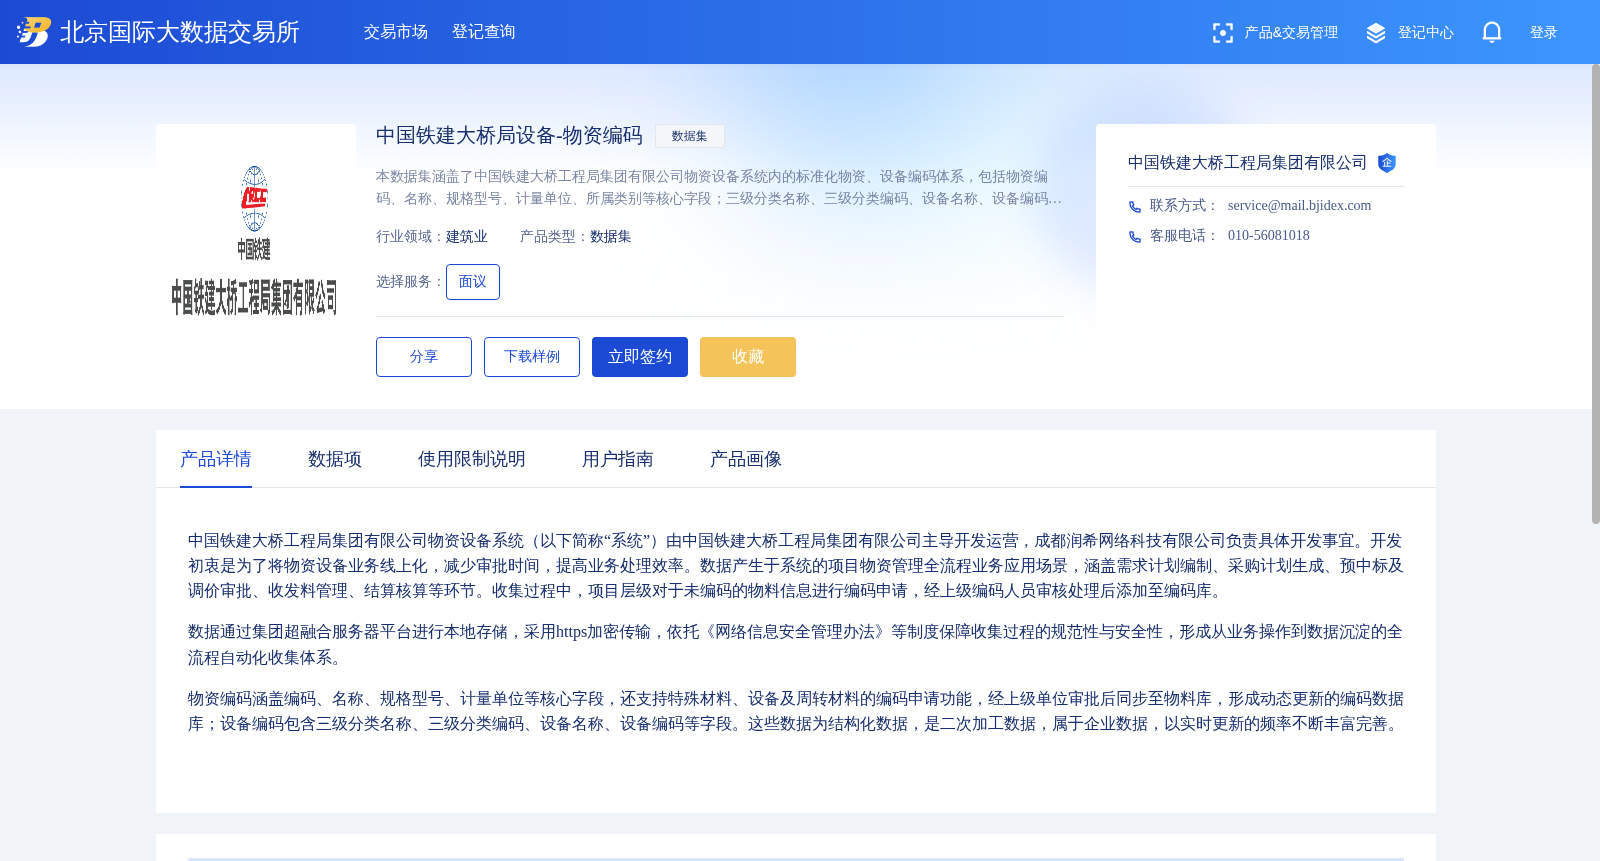The image size is (1600, 861).
Task: Click the 数据集 product type value
Action: click(611, 237)
